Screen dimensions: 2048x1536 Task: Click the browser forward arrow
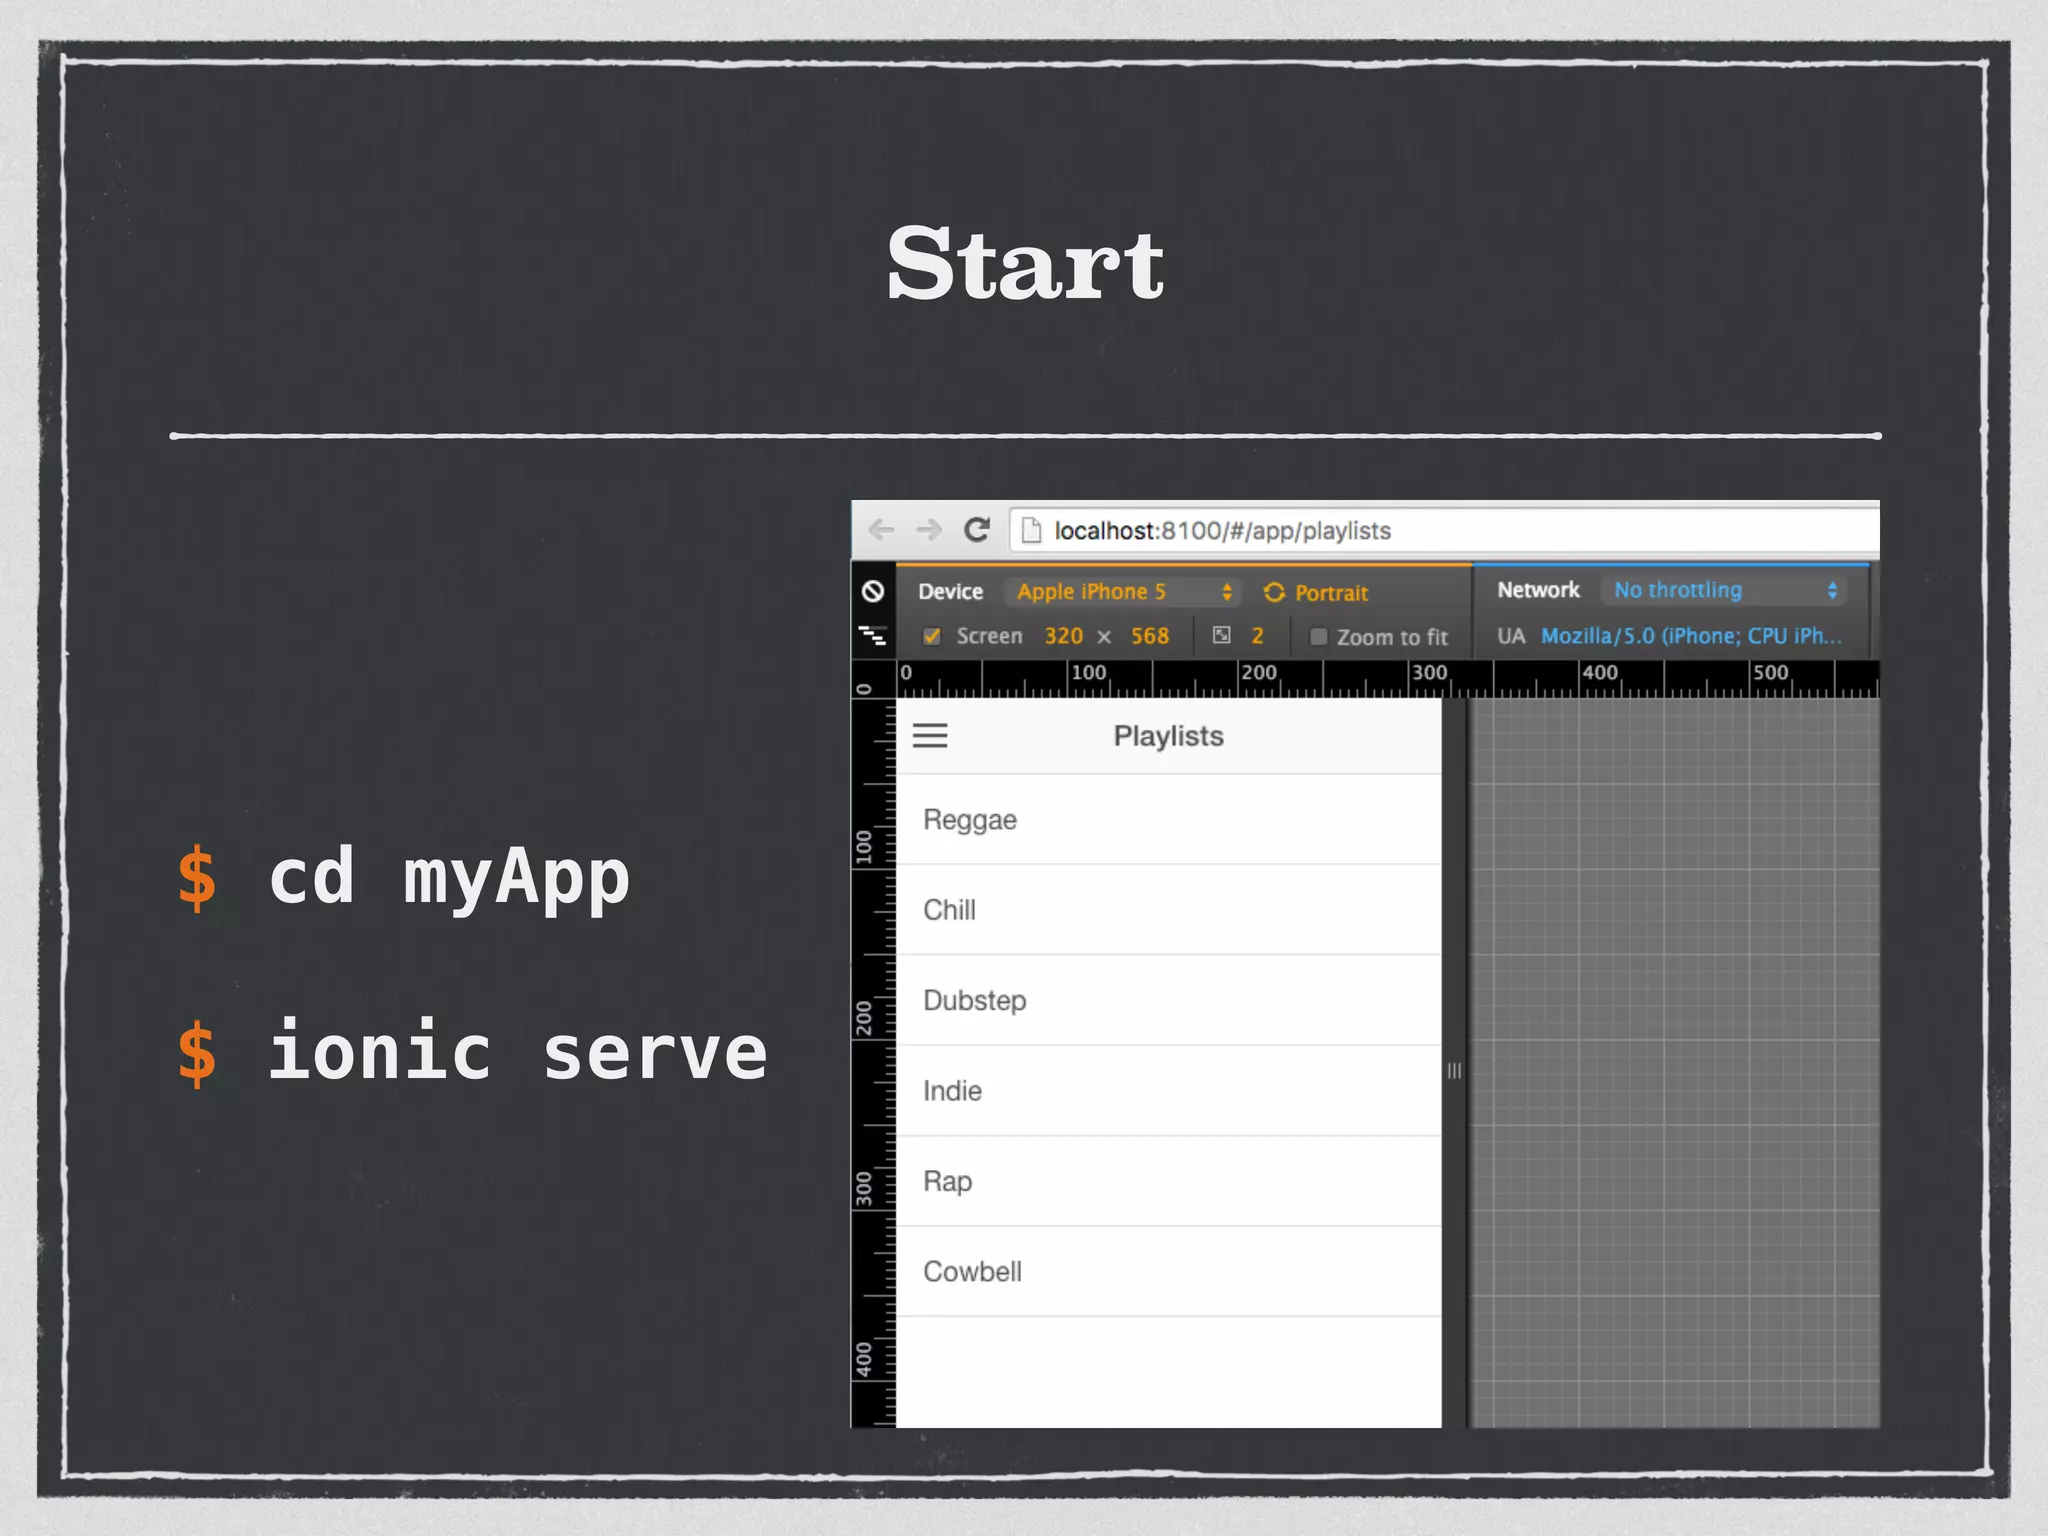pyautogui.click(x=929, y=529)
